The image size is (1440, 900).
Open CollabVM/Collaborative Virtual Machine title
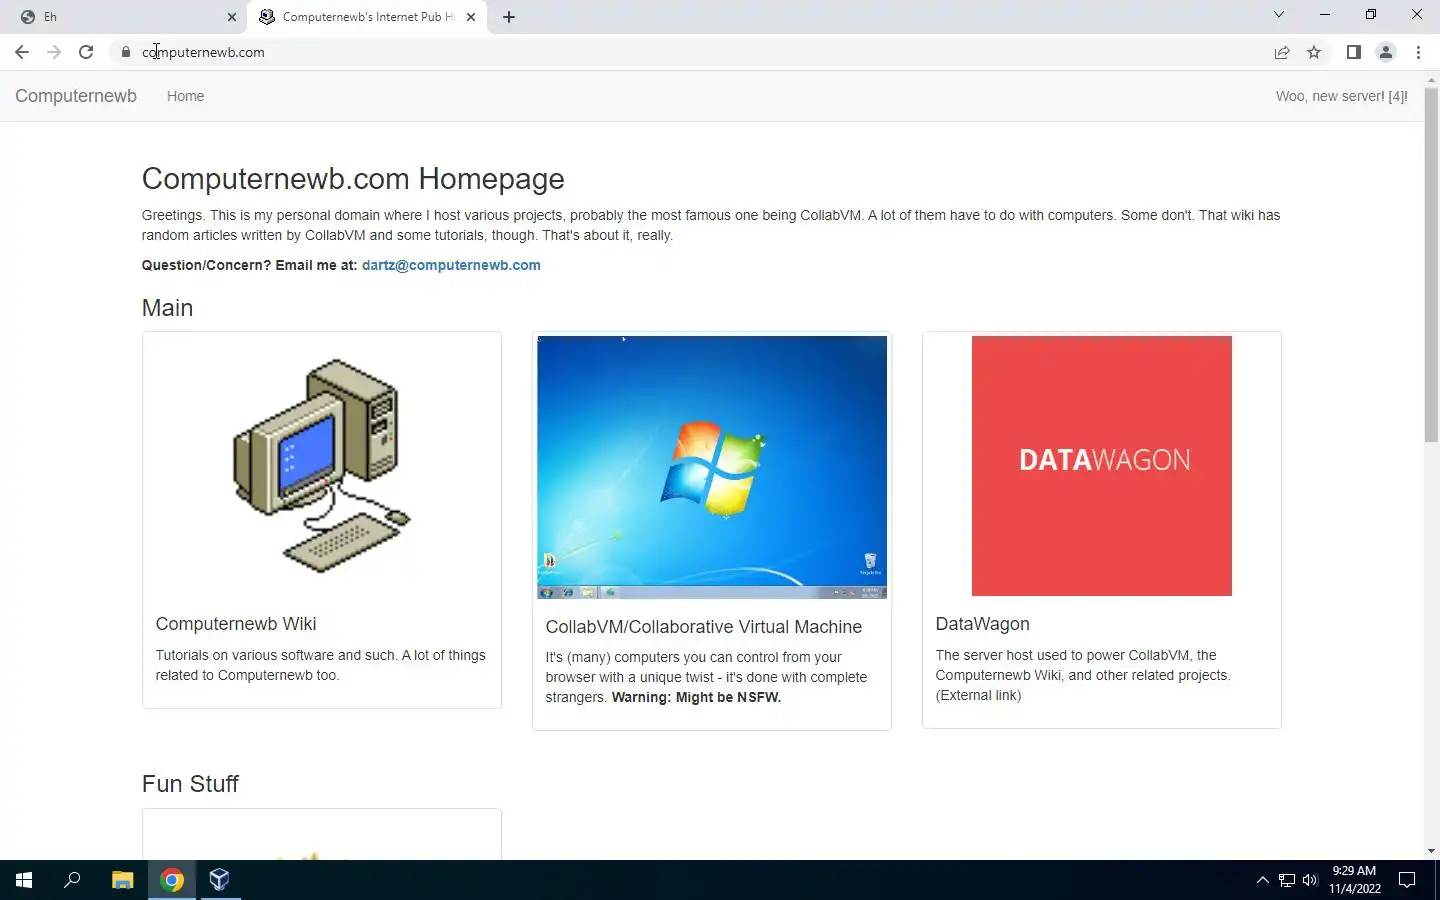click(x=704, y=627)
